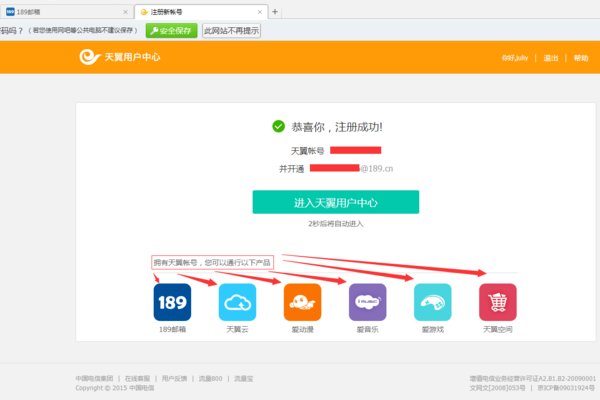Click the 恭喜你，注册成功! heading
600x400 pixels.
coord(337,127)
